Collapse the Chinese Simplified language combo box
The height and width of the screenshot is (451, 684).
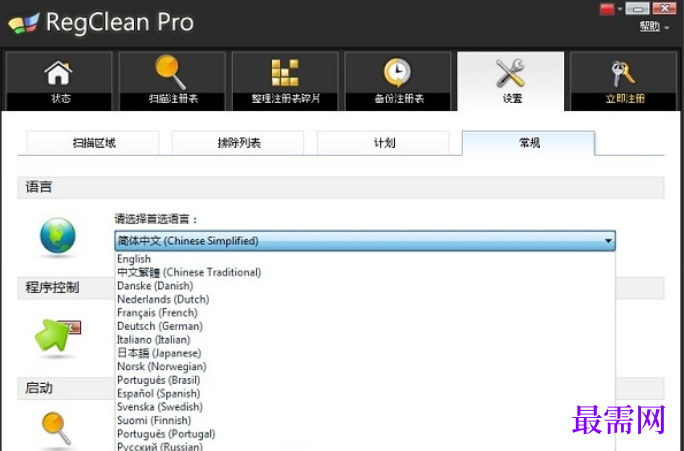pyautogui.click(x=365, y=241)
